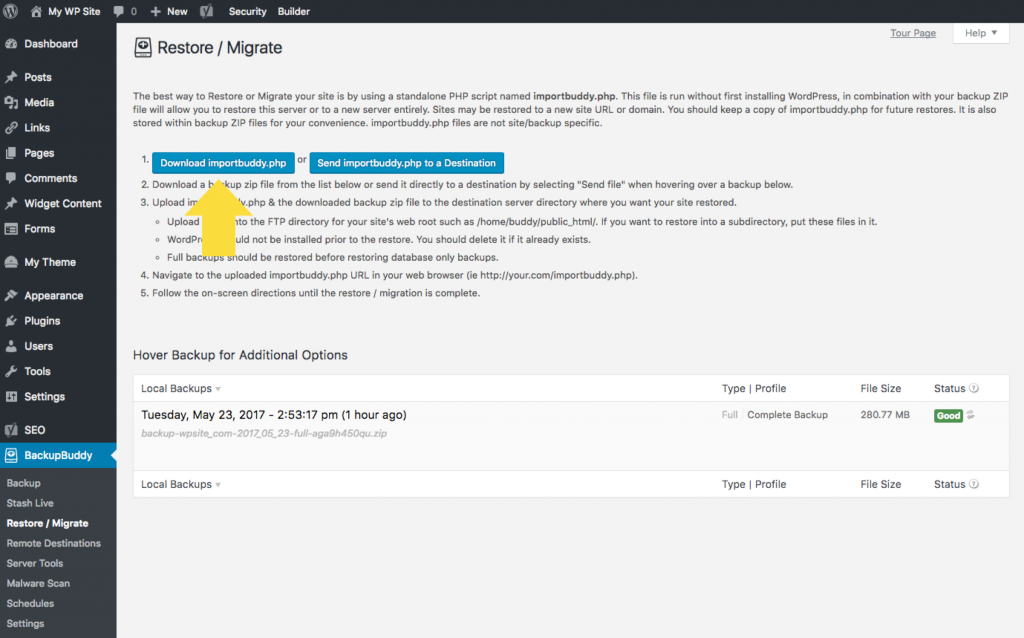The image size is (1024, 638).
Task: Click the Tools wrench icon
Action: [x=11, y=371]
